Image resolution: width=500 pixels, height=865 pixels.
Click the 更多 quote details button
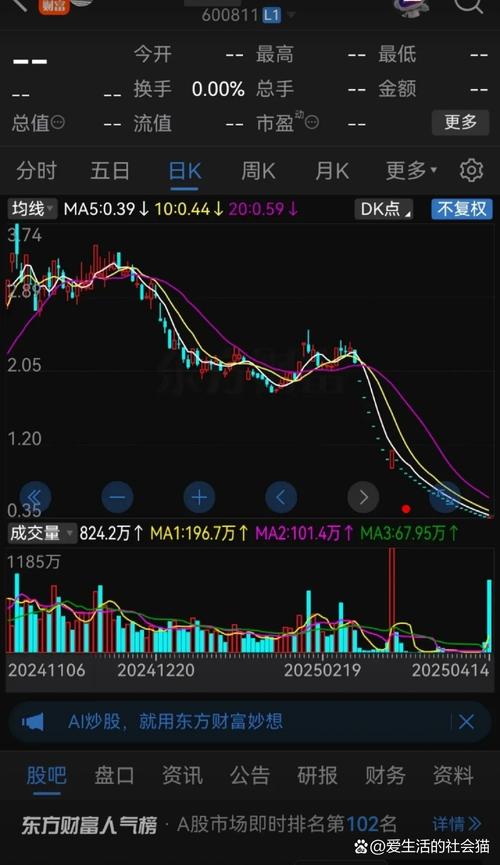[460, 122]
